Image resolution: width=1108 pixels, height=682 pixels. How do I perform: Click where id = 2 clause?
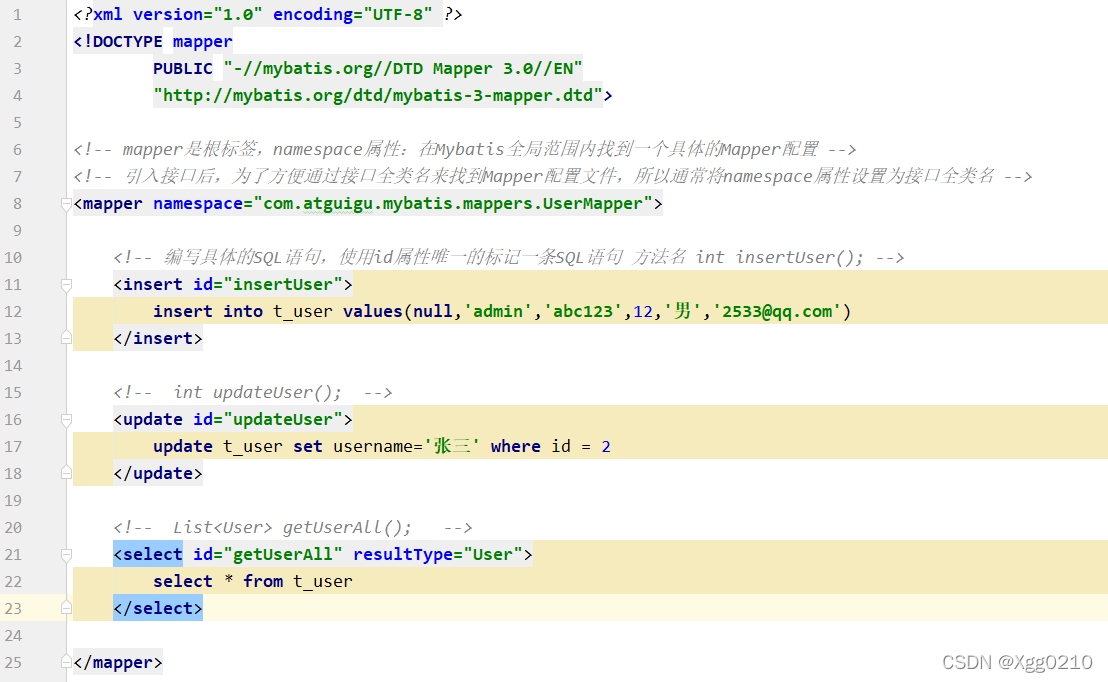click(551, 447)
